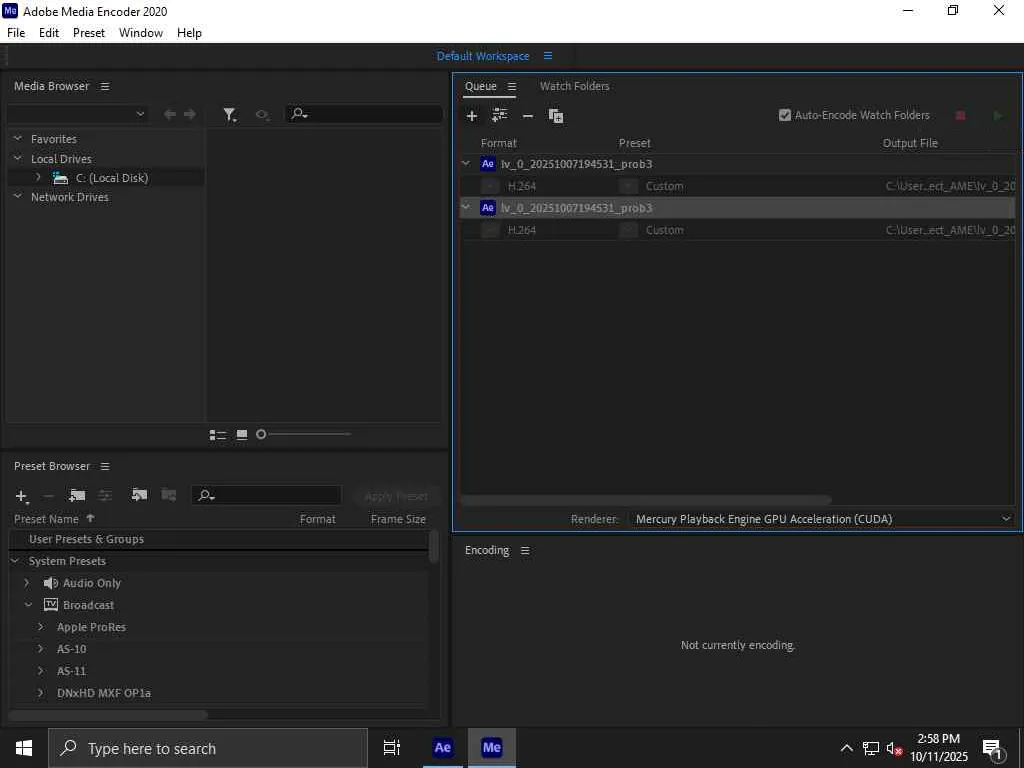1024x768 pixels.
Task: Sort by Preset Name column header
Action: coord(46,519)
